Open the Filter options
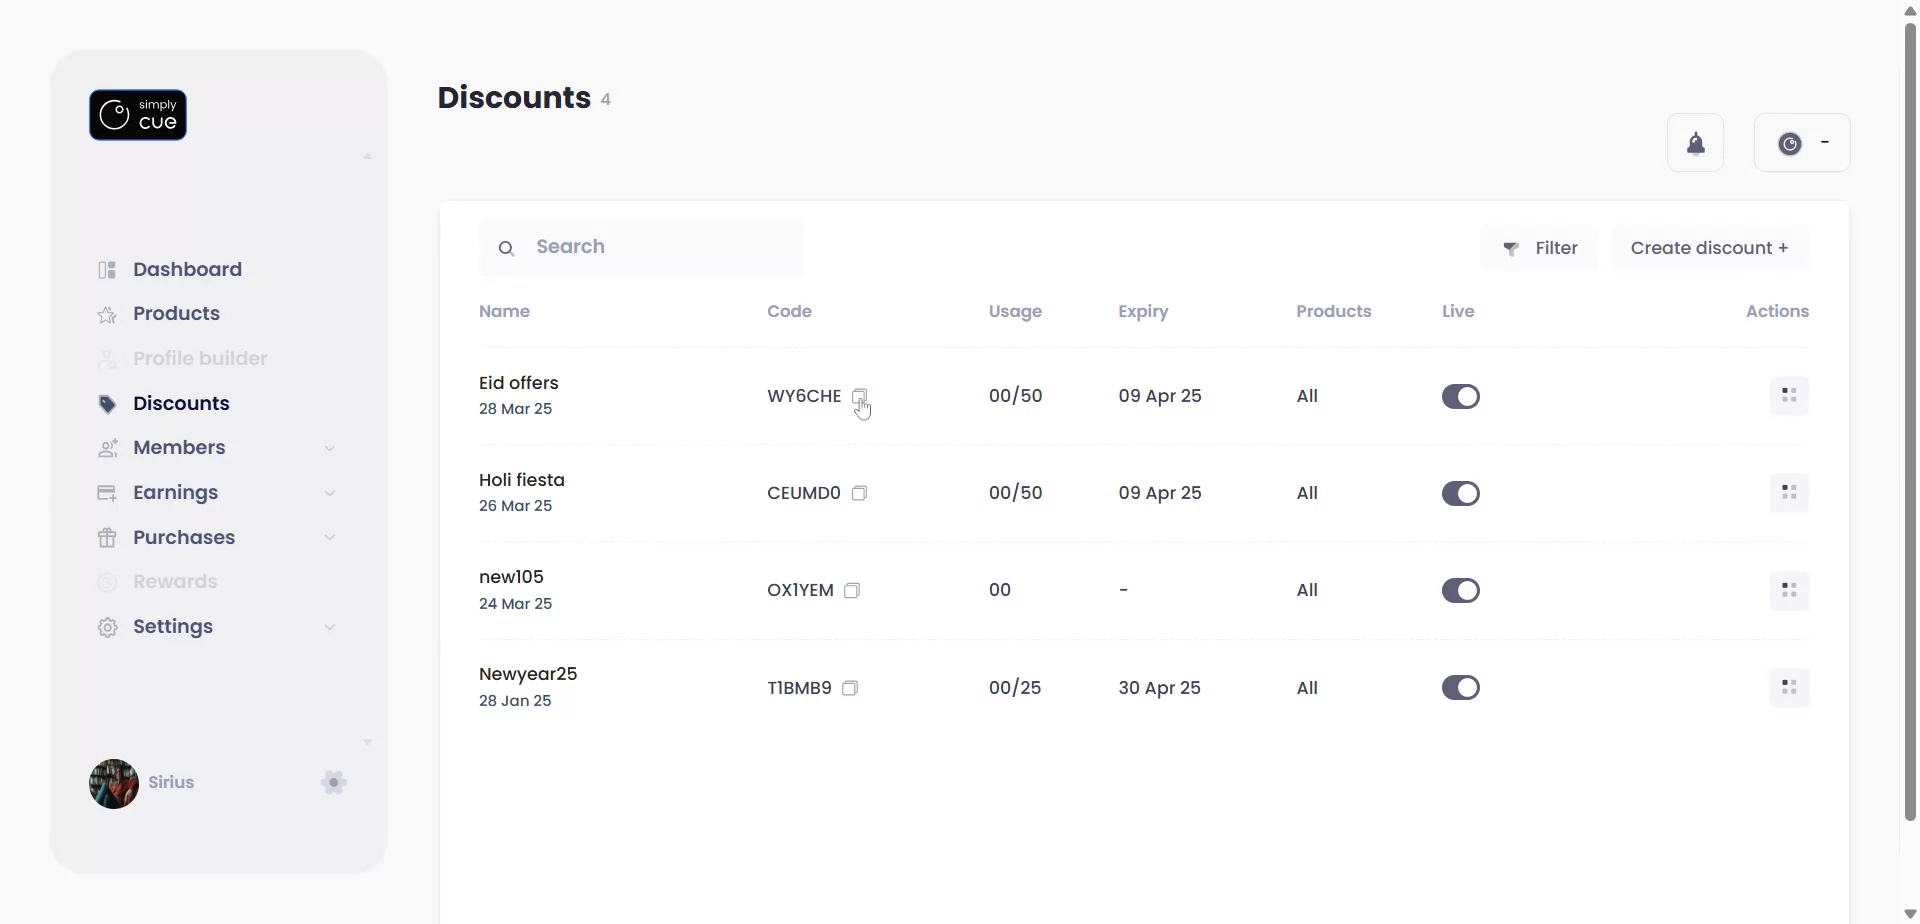1920x924 pixels. point(1540,248)
